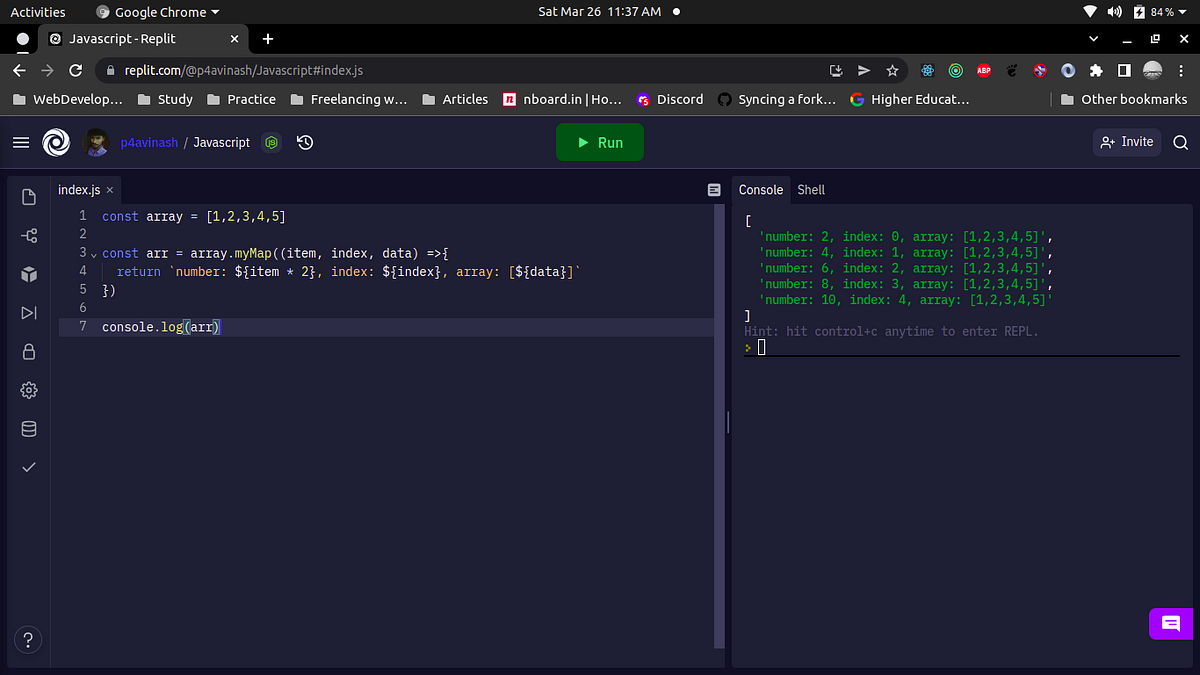Open the Secrets panel (lock icon)
The height and width of the screenshot is (675, 1200).
coord(28,351)
